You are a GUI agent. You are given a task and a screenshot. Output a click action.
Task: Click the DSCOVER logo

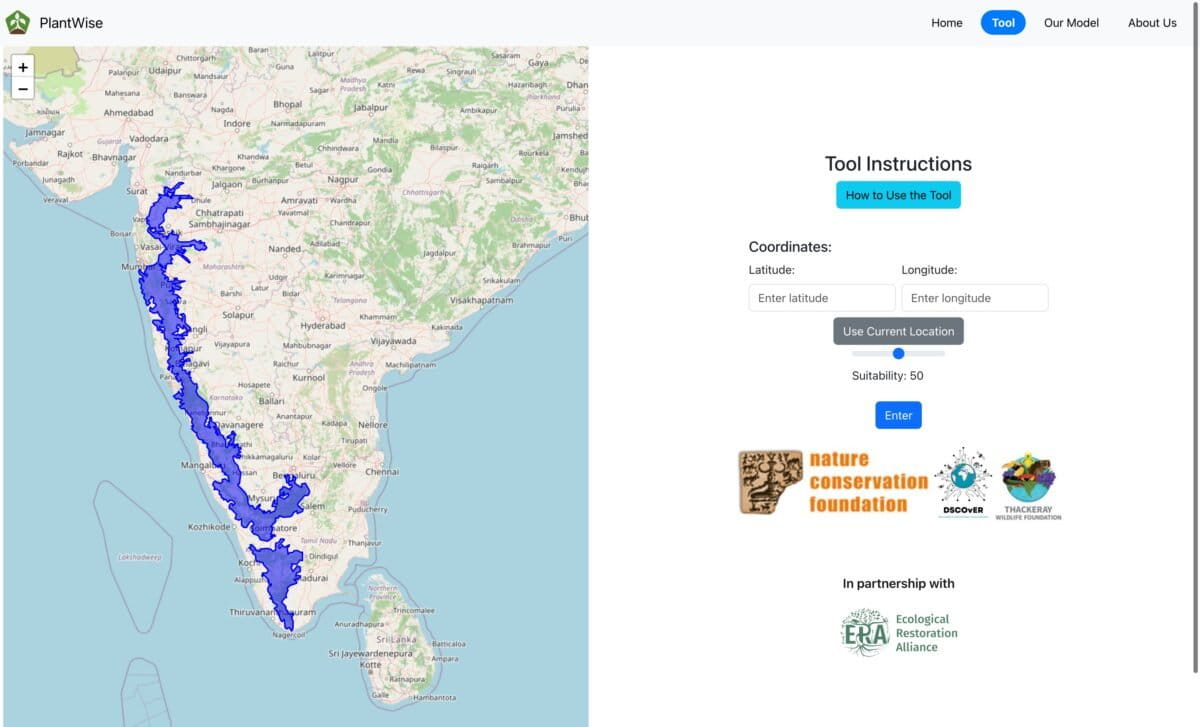point(963,482)
